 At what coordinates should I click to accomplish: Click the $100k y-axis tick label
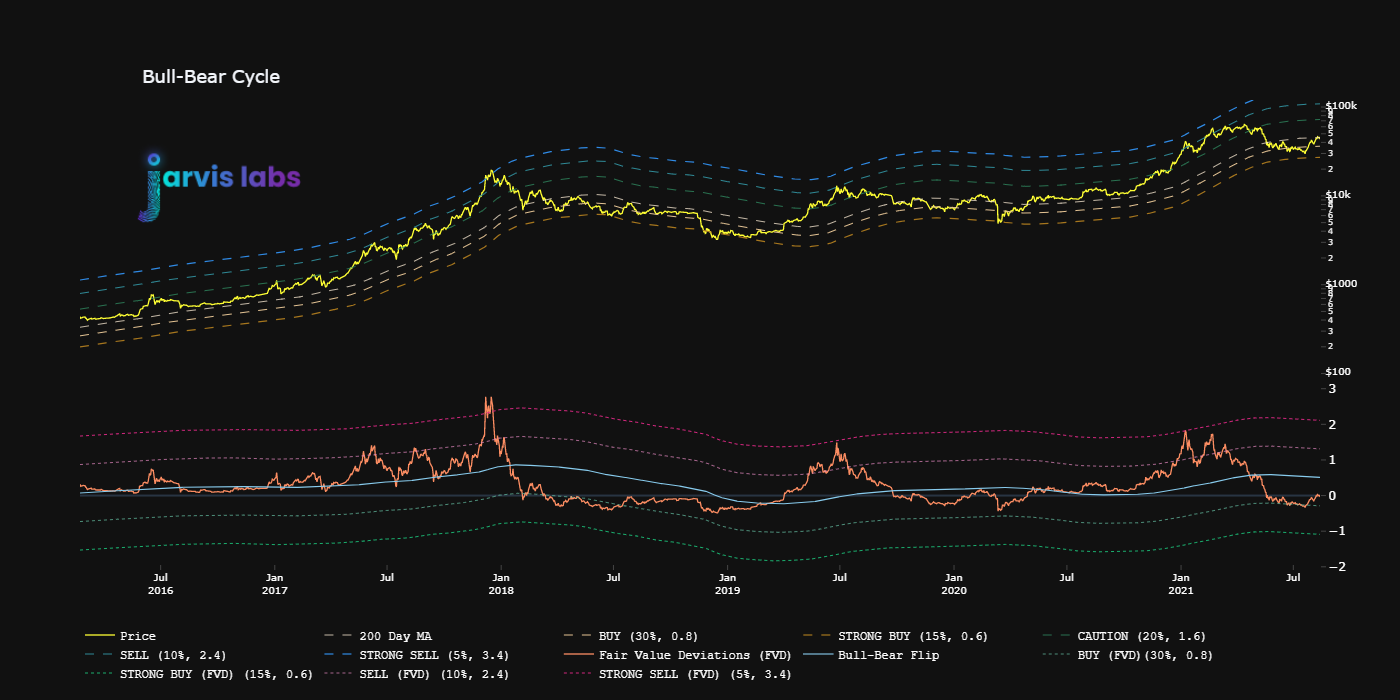point(1341,105)
